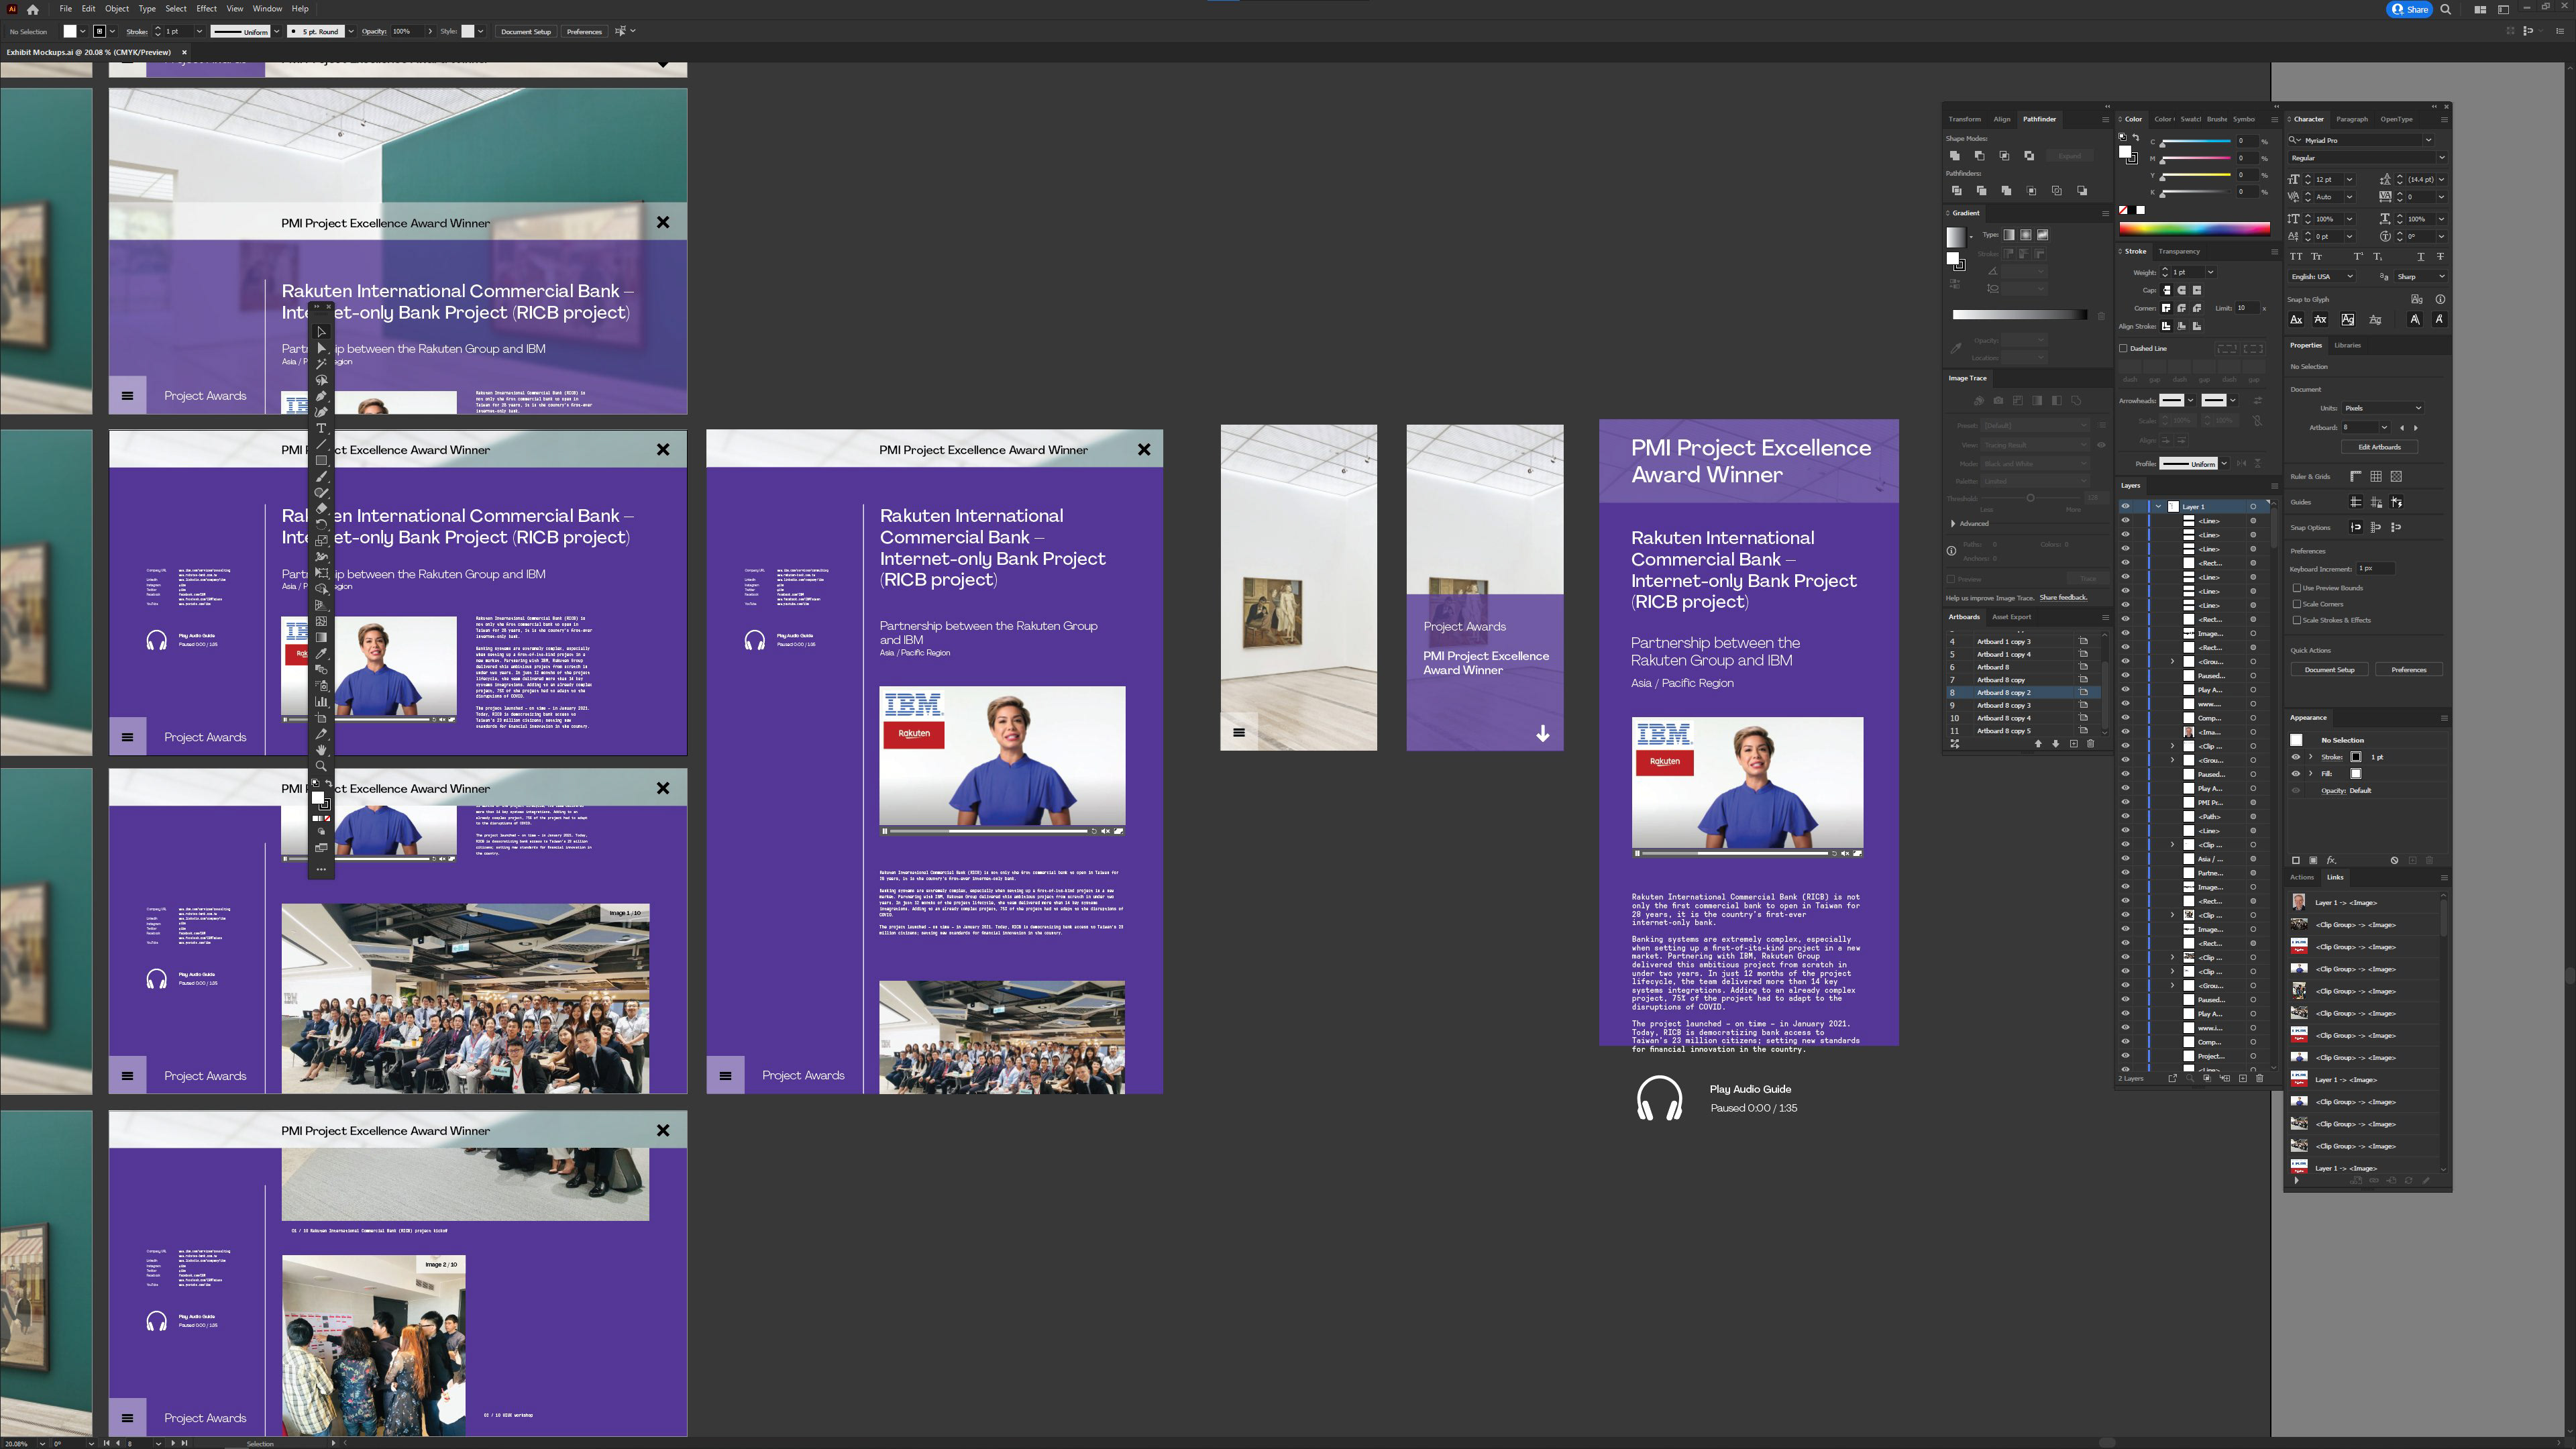2576x1449 pixels.
Task: Collapse Layer 1 chevron
Action: click(x=2158, y=506)
